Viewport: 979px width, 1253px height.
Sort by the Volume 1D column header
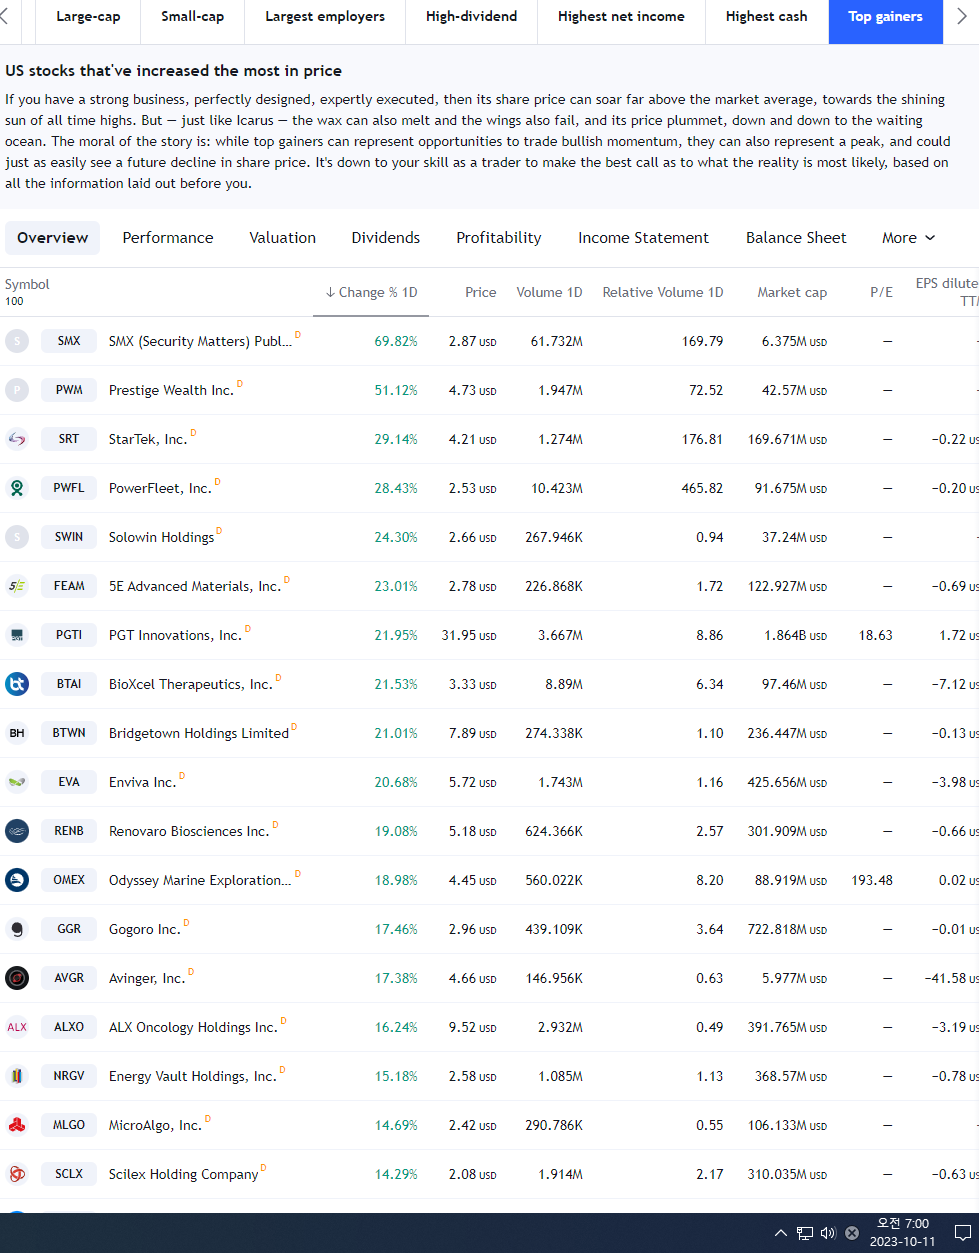point(549,292)
